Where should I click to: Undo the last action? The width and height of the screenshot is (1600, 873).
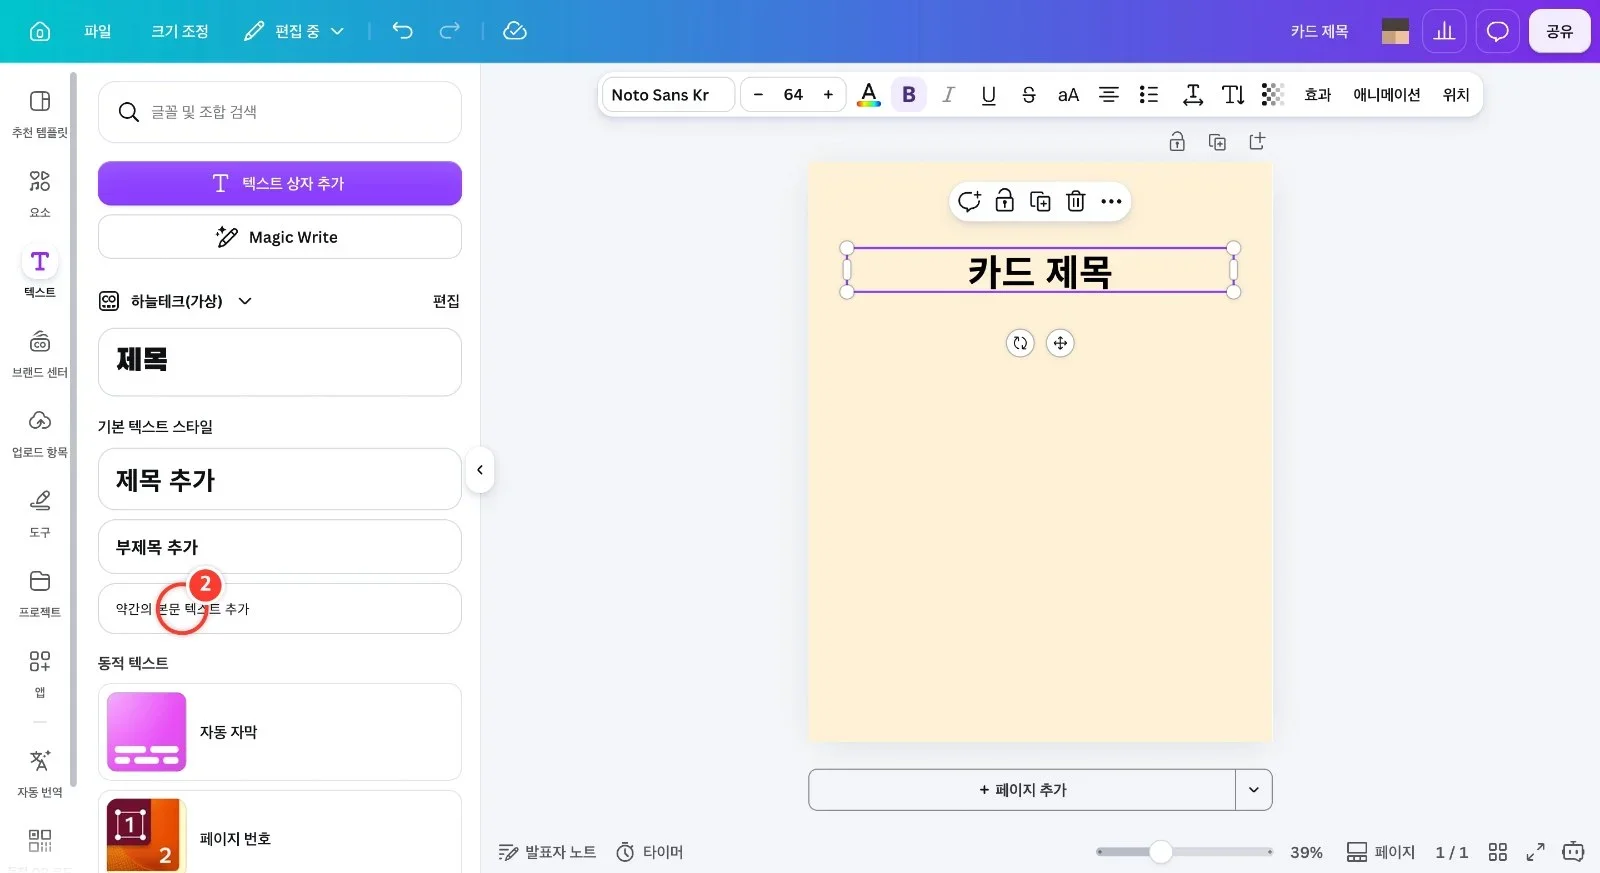click(x=402, y=31)
